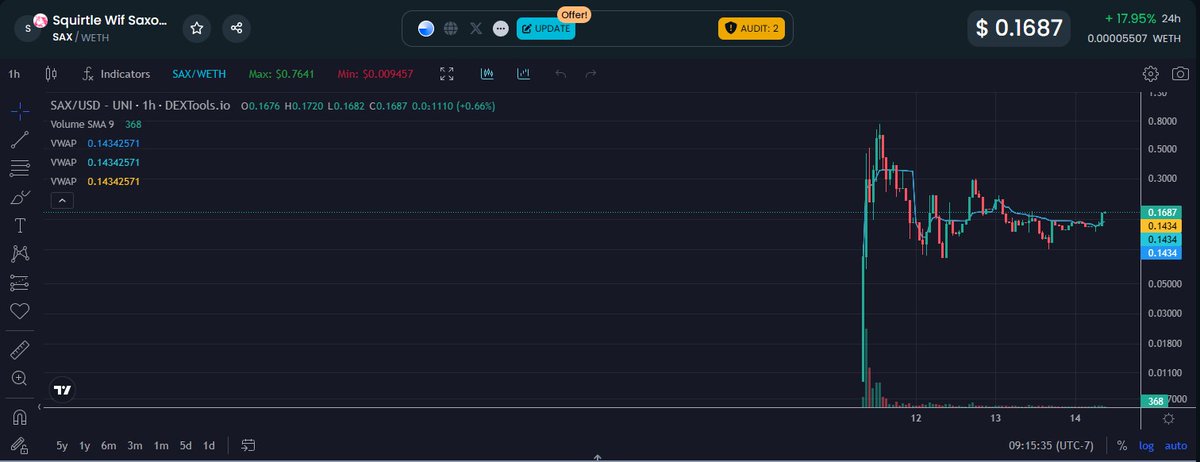Open price axis settings gear
This screenshot has width=1200, height=462.
[x=1167, y=419]
